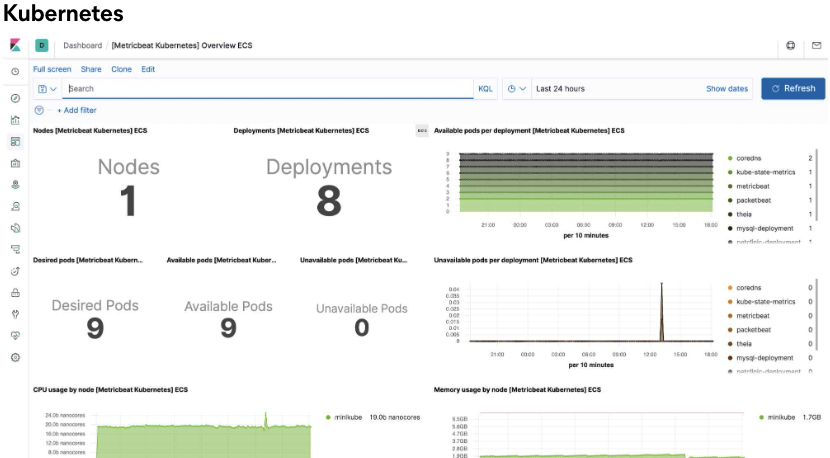This screenshot has height=458, width=830.
Task: Select Clone in the dashboard menu
Action: (x=121, y=69)
